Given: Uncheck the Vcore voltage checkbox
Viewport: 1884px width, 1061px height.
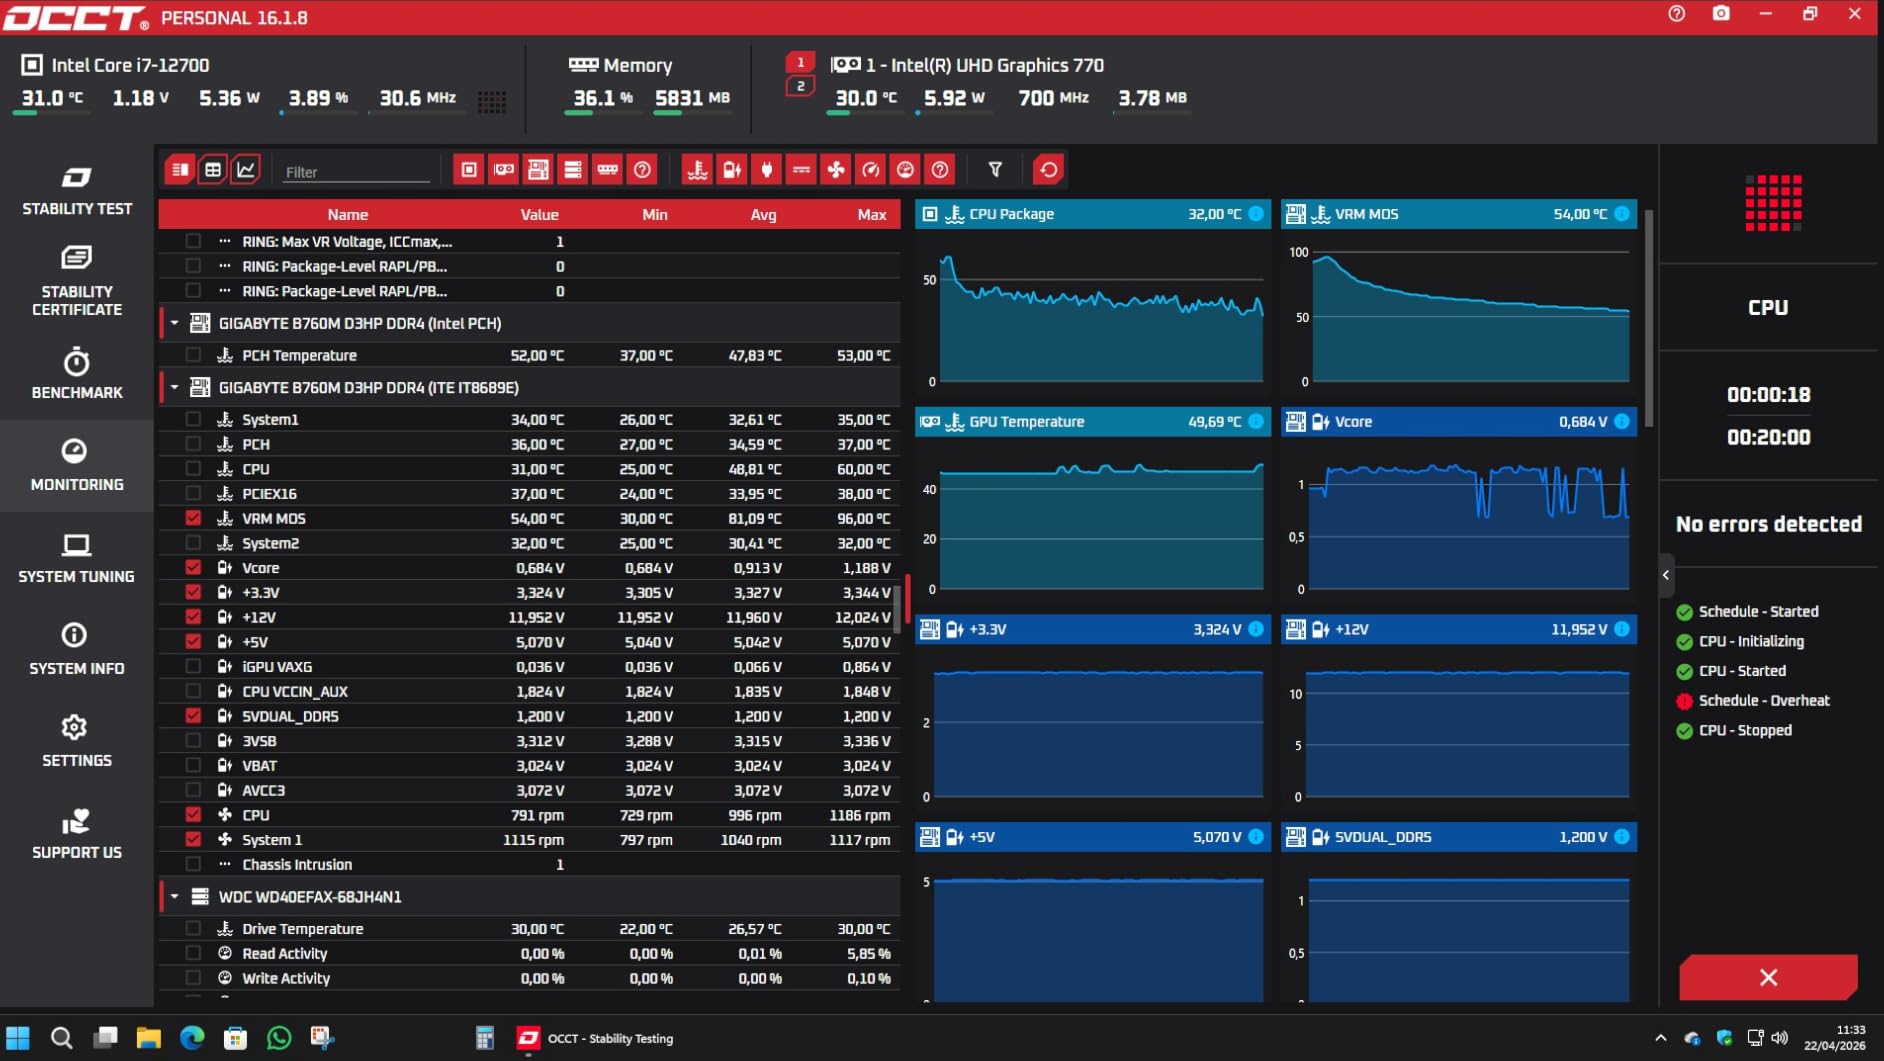Looking at the screenshot, I should (193, 567).
